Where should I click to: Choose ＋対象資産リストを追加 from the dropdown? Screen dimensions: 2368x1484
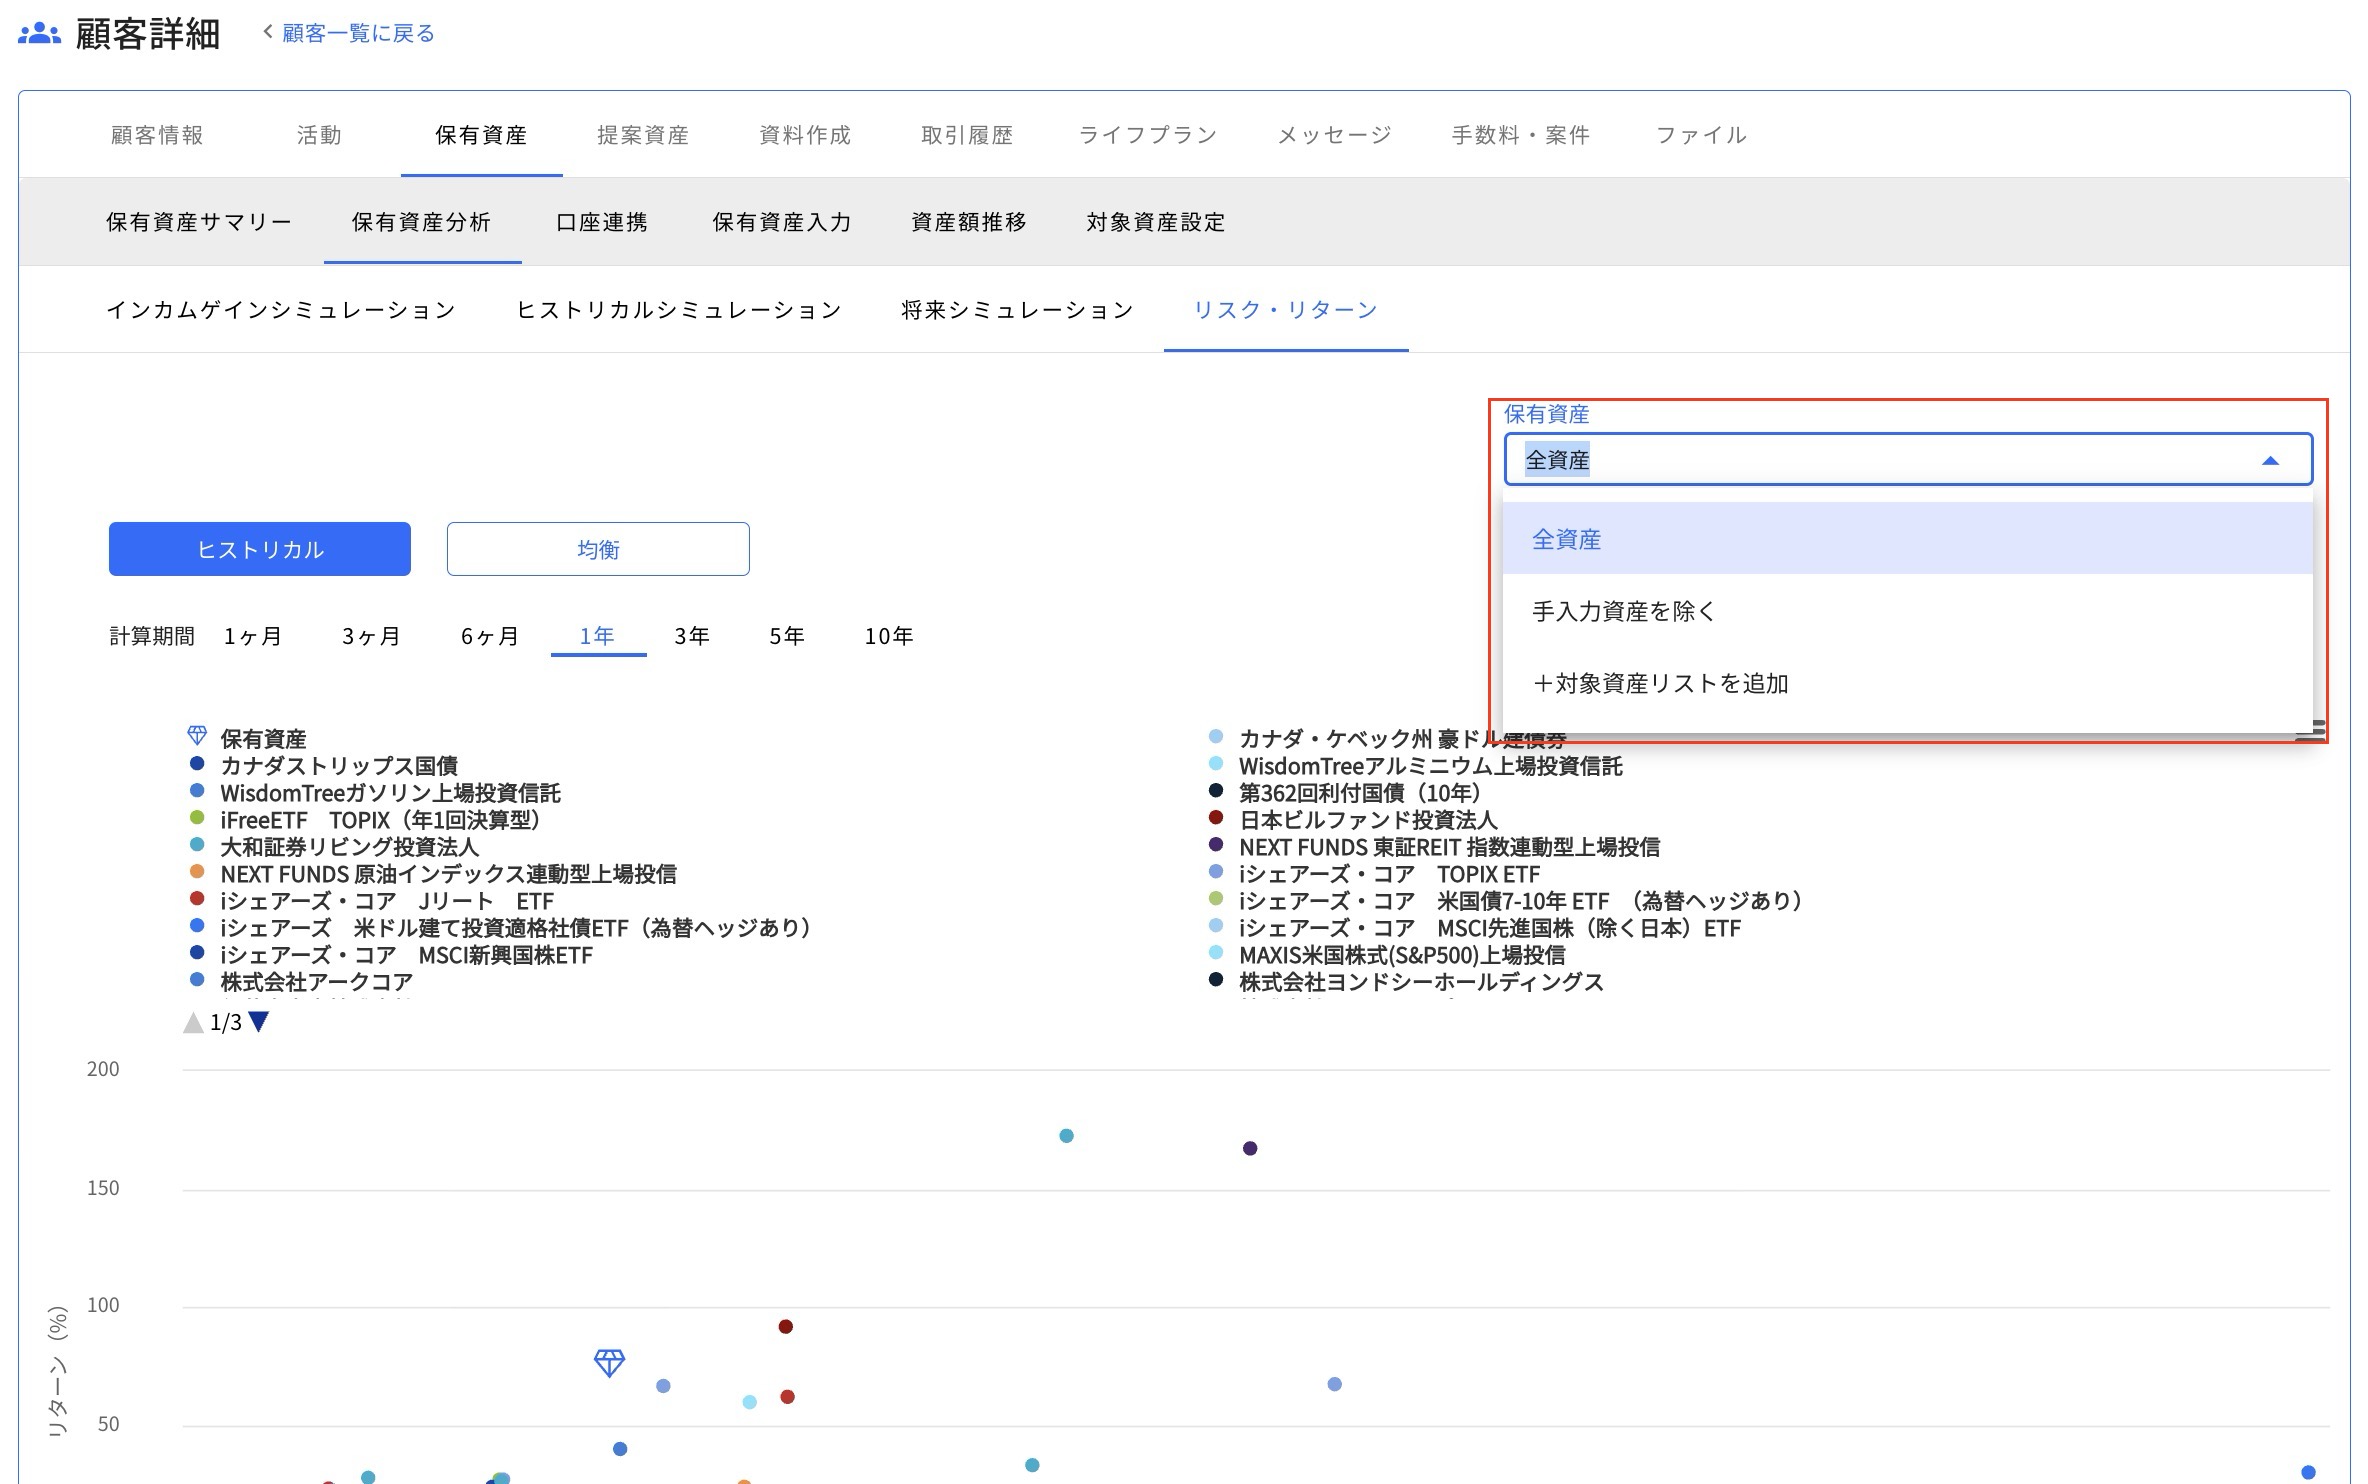(1660, 683)
